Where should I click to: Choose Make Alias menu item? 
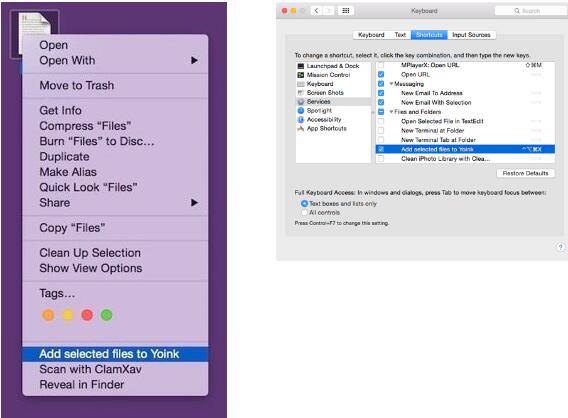(115, 172)
